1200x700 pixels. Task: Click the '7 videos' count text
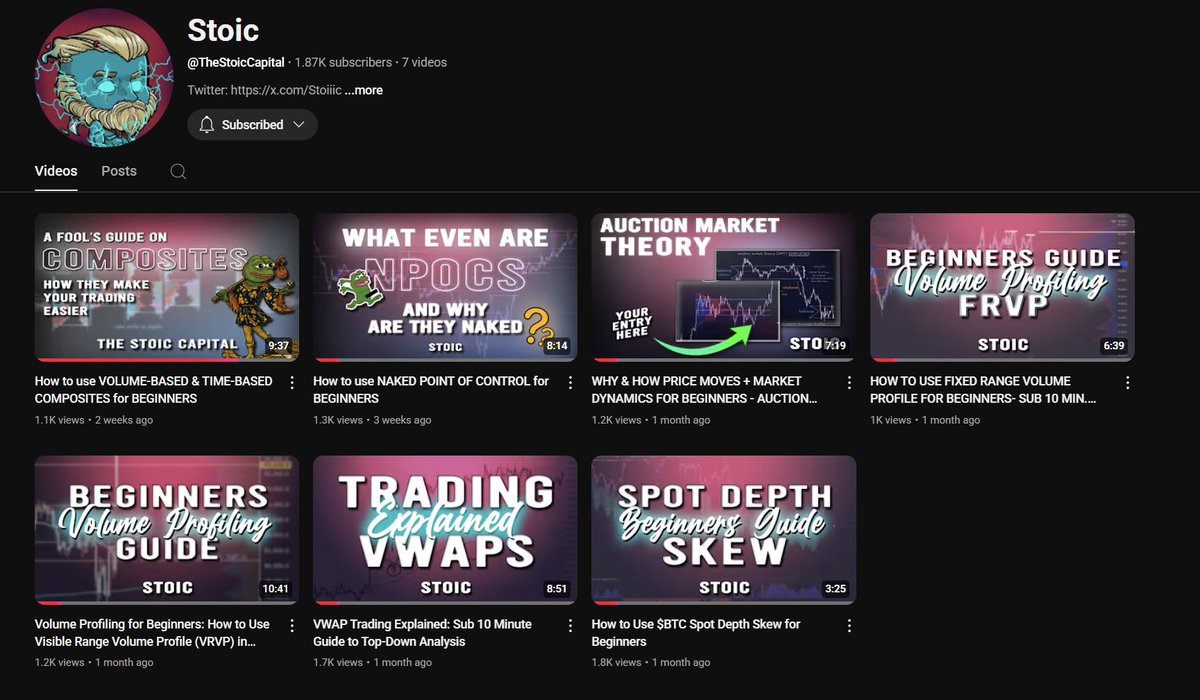(424, 62)
